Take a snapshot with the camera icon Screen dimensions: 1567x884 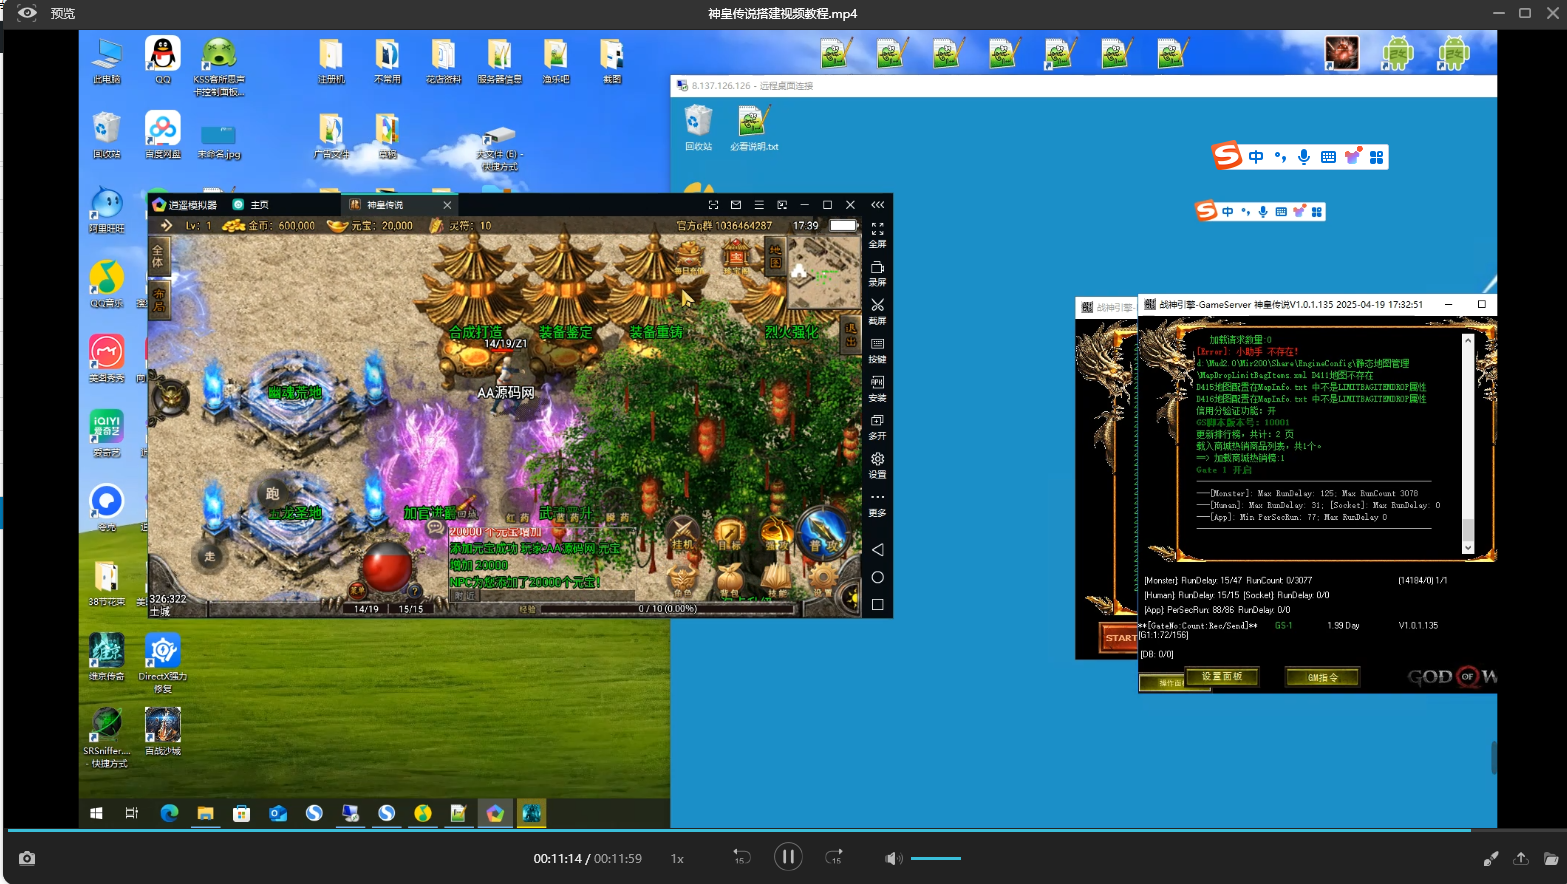point(27,858)
